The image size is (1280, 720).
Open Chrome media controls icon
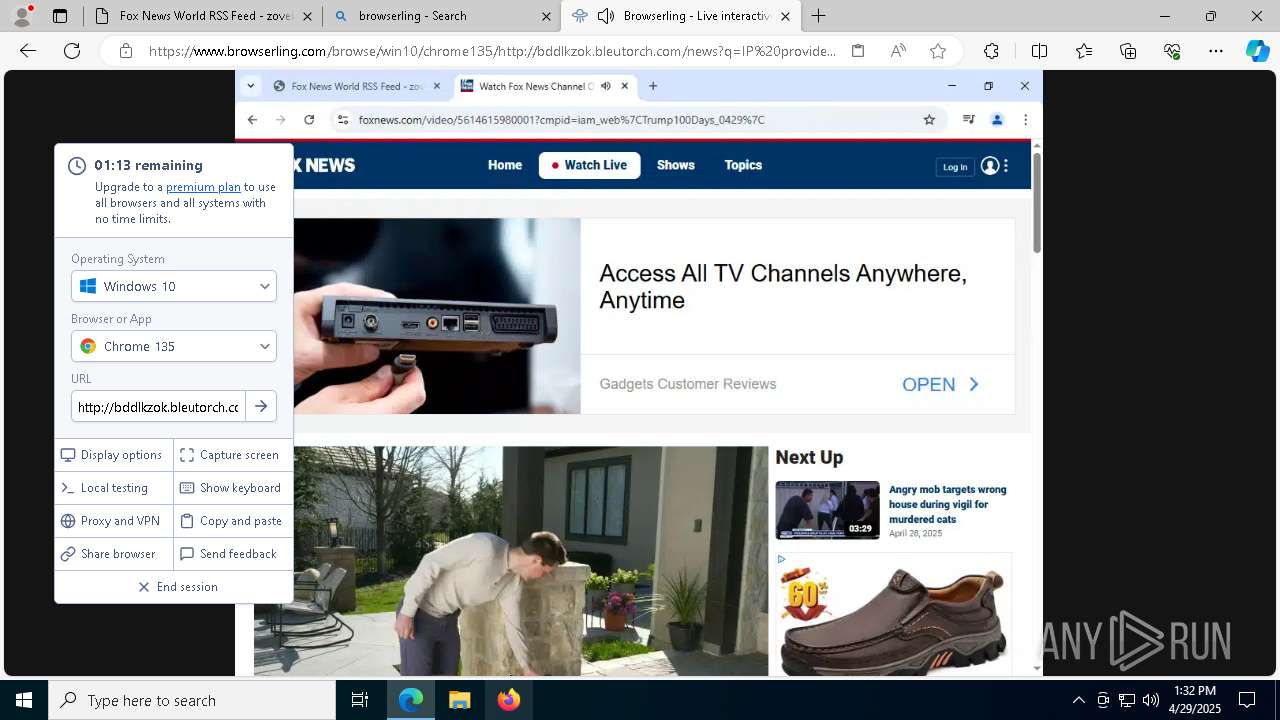coord(968,120)
